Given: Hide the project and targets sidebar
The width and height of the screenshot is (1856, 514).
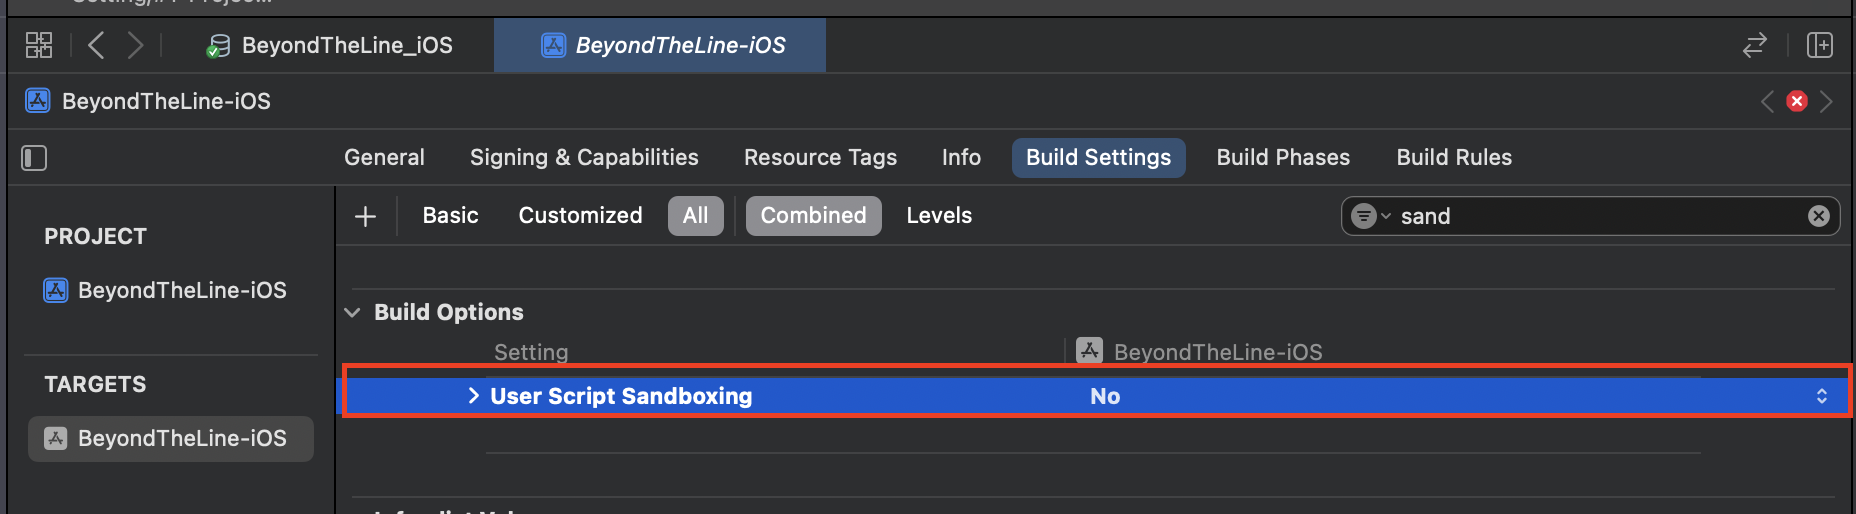Looking at the screenshot, I should 34,158.
